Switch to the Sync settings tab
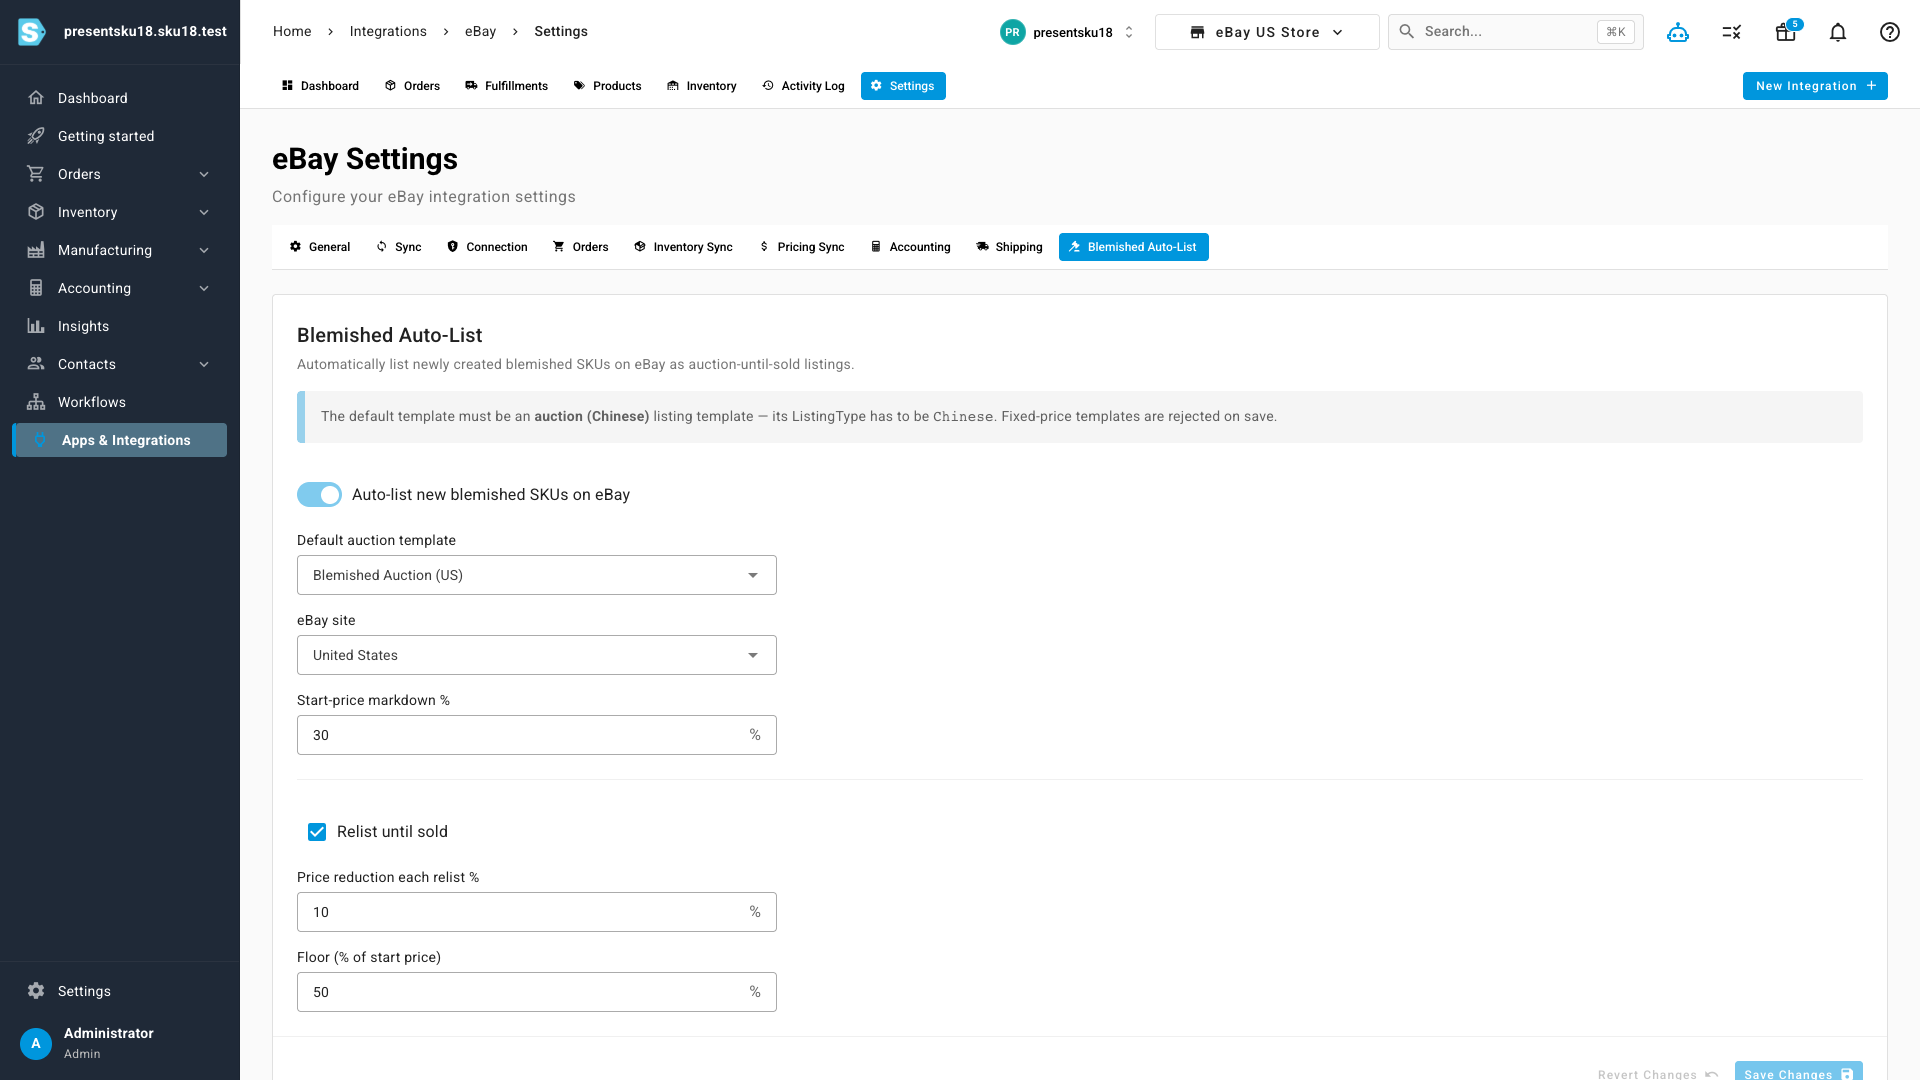This screenshot has width=1920, height=1080. (399, 247)
